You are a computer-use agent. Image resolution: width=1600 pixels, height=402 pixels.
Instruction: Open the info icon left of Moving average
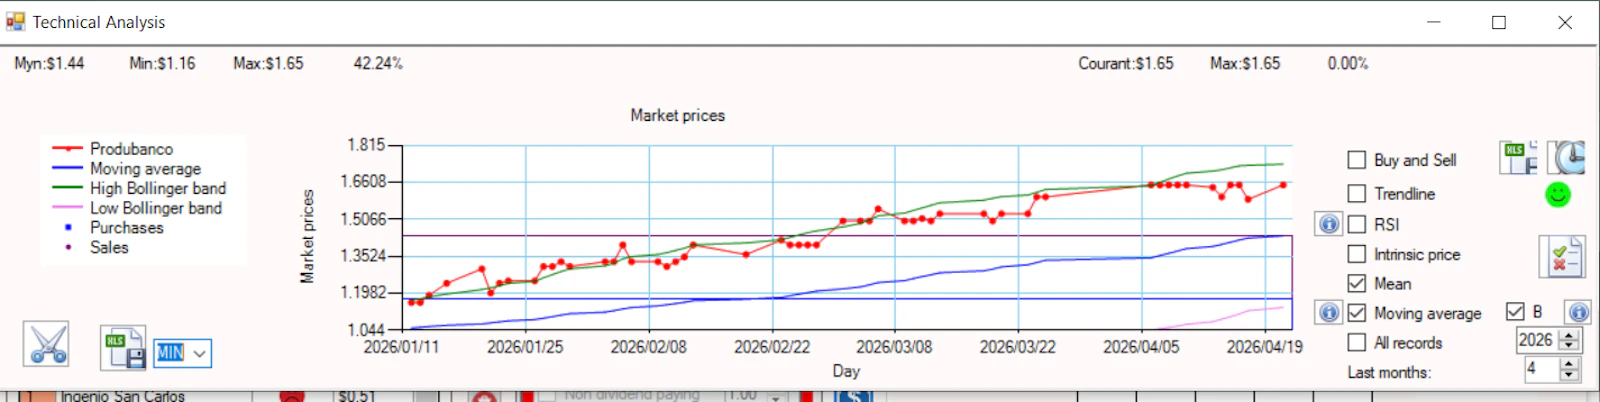point(1329,313)
